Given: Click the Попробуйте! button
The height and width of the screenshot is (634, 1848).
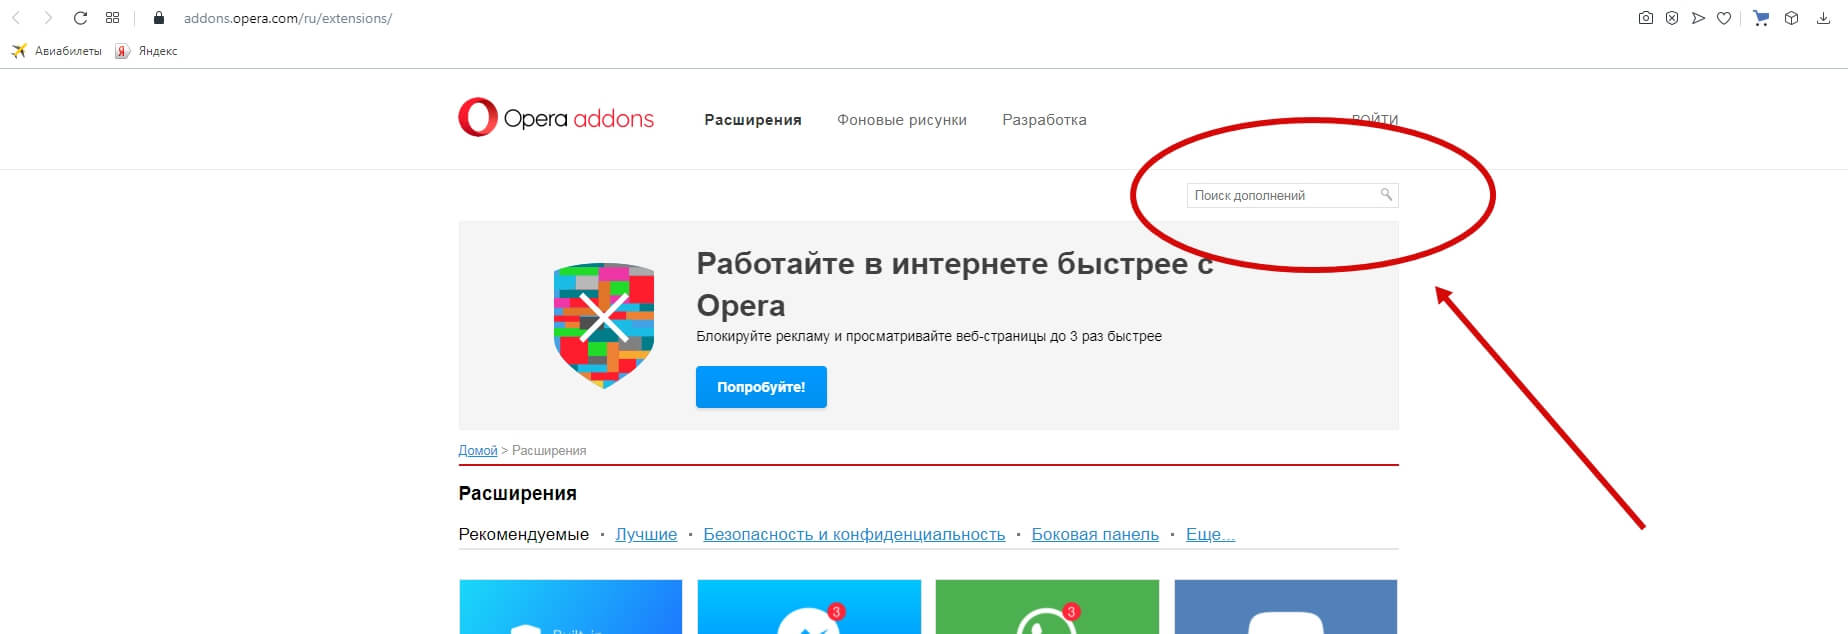Looking at the screenshot, I should pos(761,387).
